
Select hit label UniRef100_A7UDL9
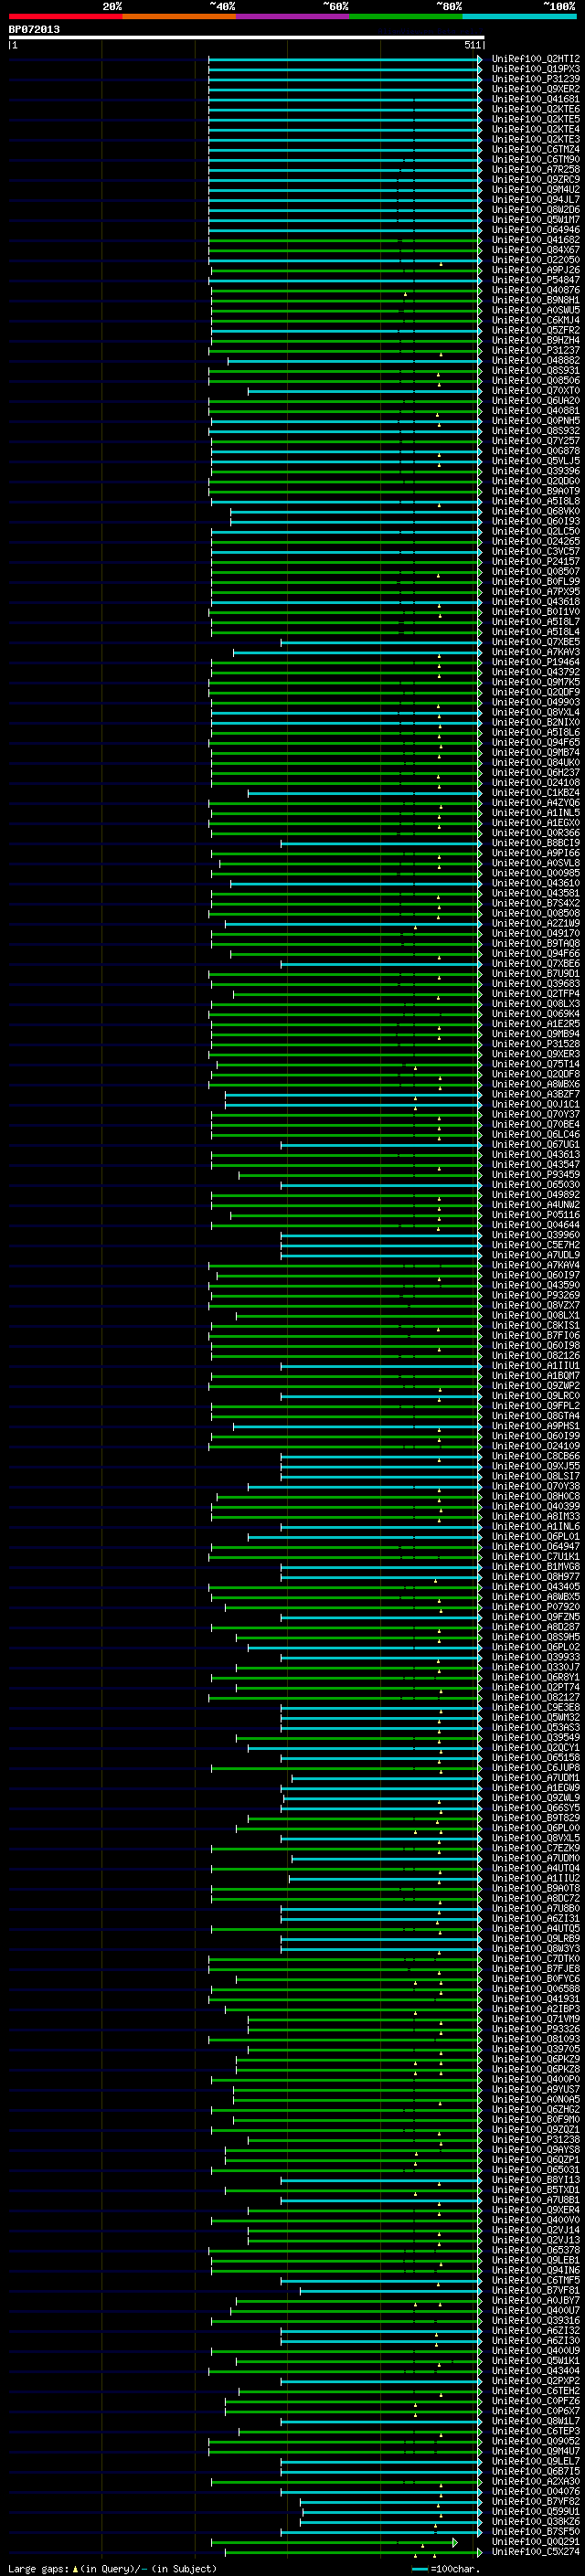(535, 1255)
